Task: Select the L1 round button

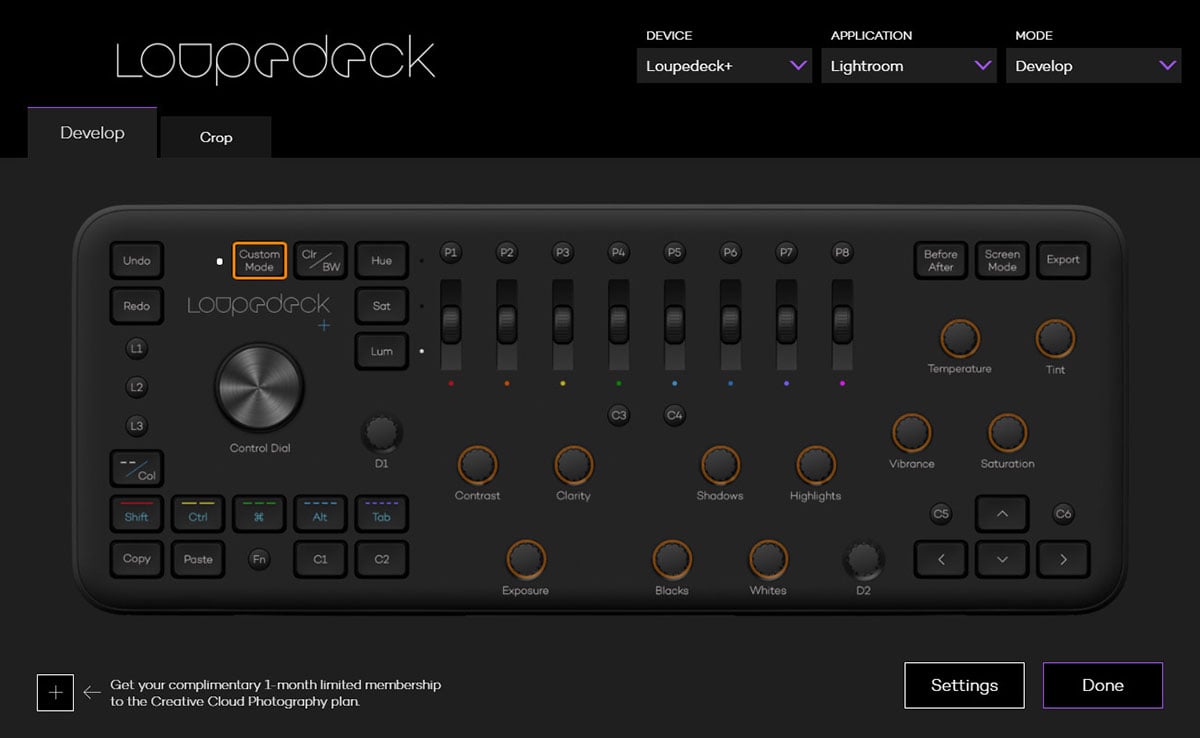Action: point(137,349)
